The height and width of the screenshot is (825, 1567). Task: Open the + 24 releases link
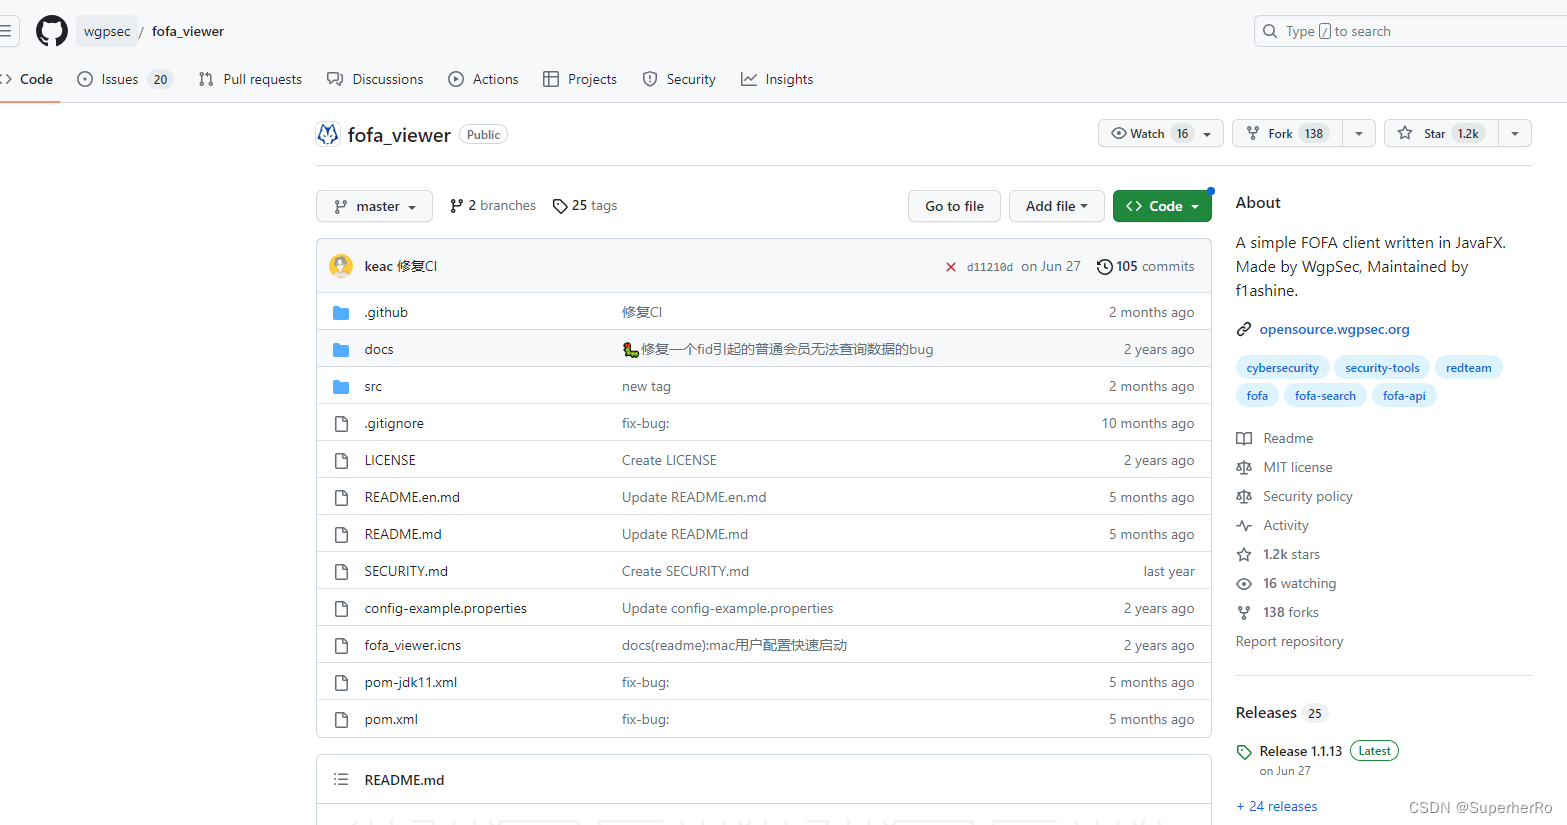1277,806
